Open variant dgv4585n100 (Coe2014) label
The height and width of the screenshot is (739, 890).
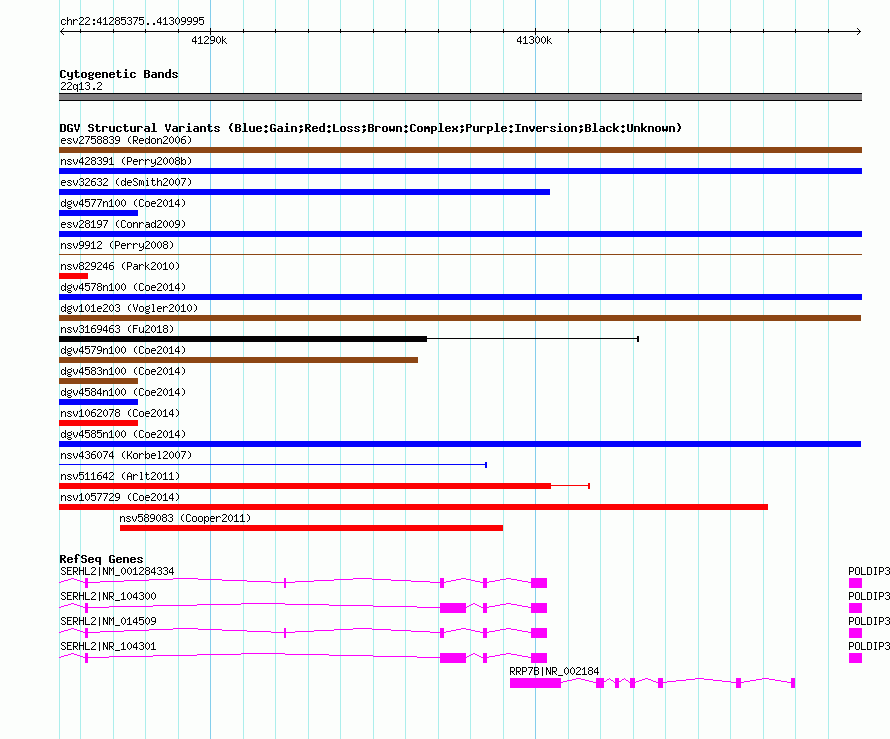click(123, 434)
